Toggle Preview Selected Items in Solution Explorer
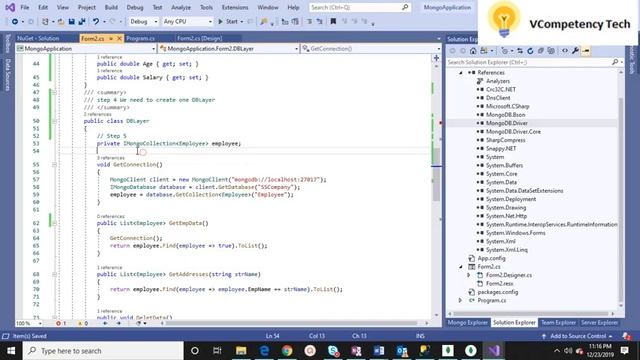This screenshot has width=640, height=360. point(586,51)
